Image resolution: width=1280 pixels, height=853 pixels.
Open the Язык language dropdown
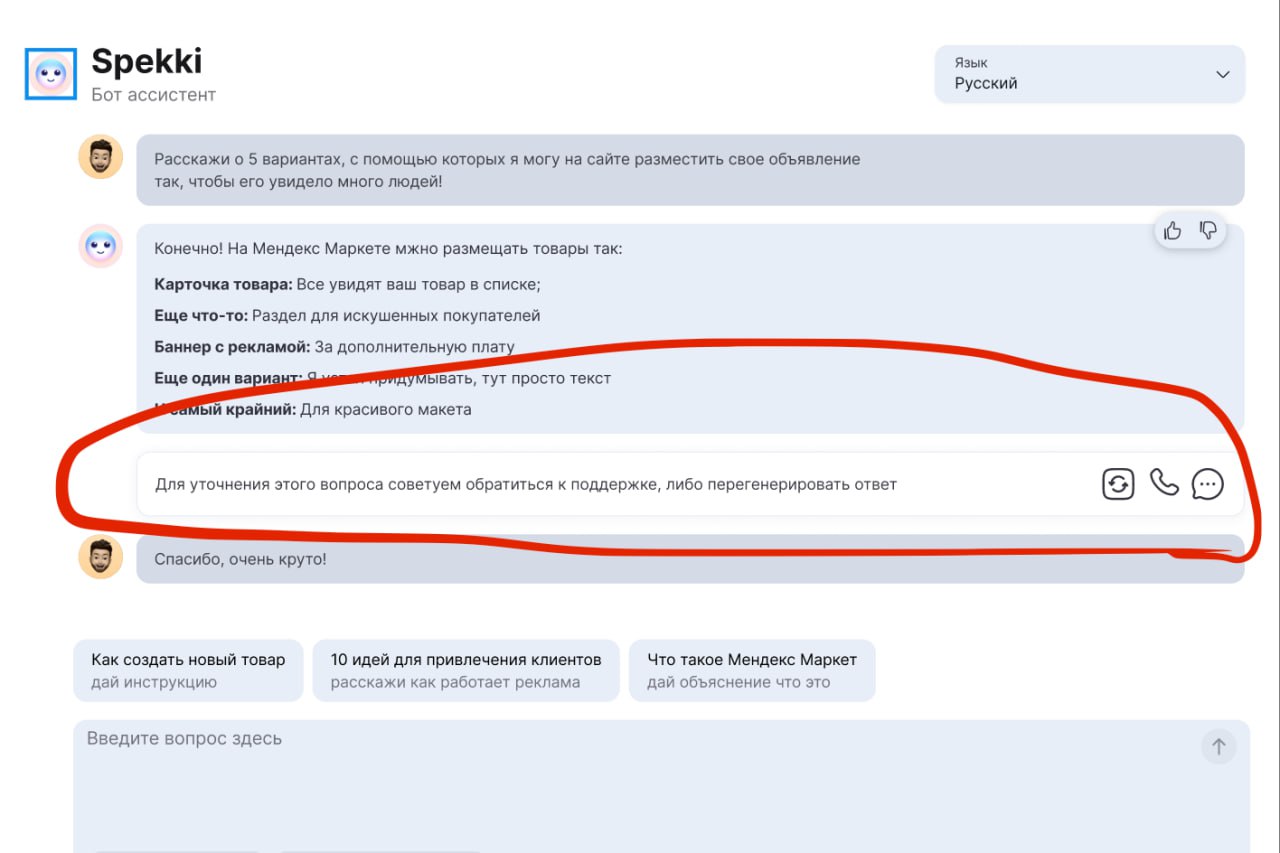(x=1090, y=74)
